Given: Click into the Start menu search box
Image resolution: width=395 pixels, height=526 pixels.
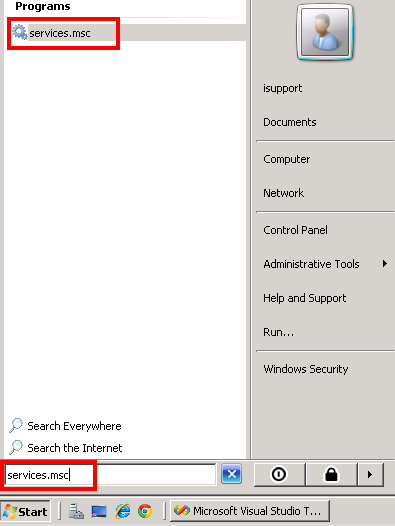Looking at the screenshot, I should point(110,475).
